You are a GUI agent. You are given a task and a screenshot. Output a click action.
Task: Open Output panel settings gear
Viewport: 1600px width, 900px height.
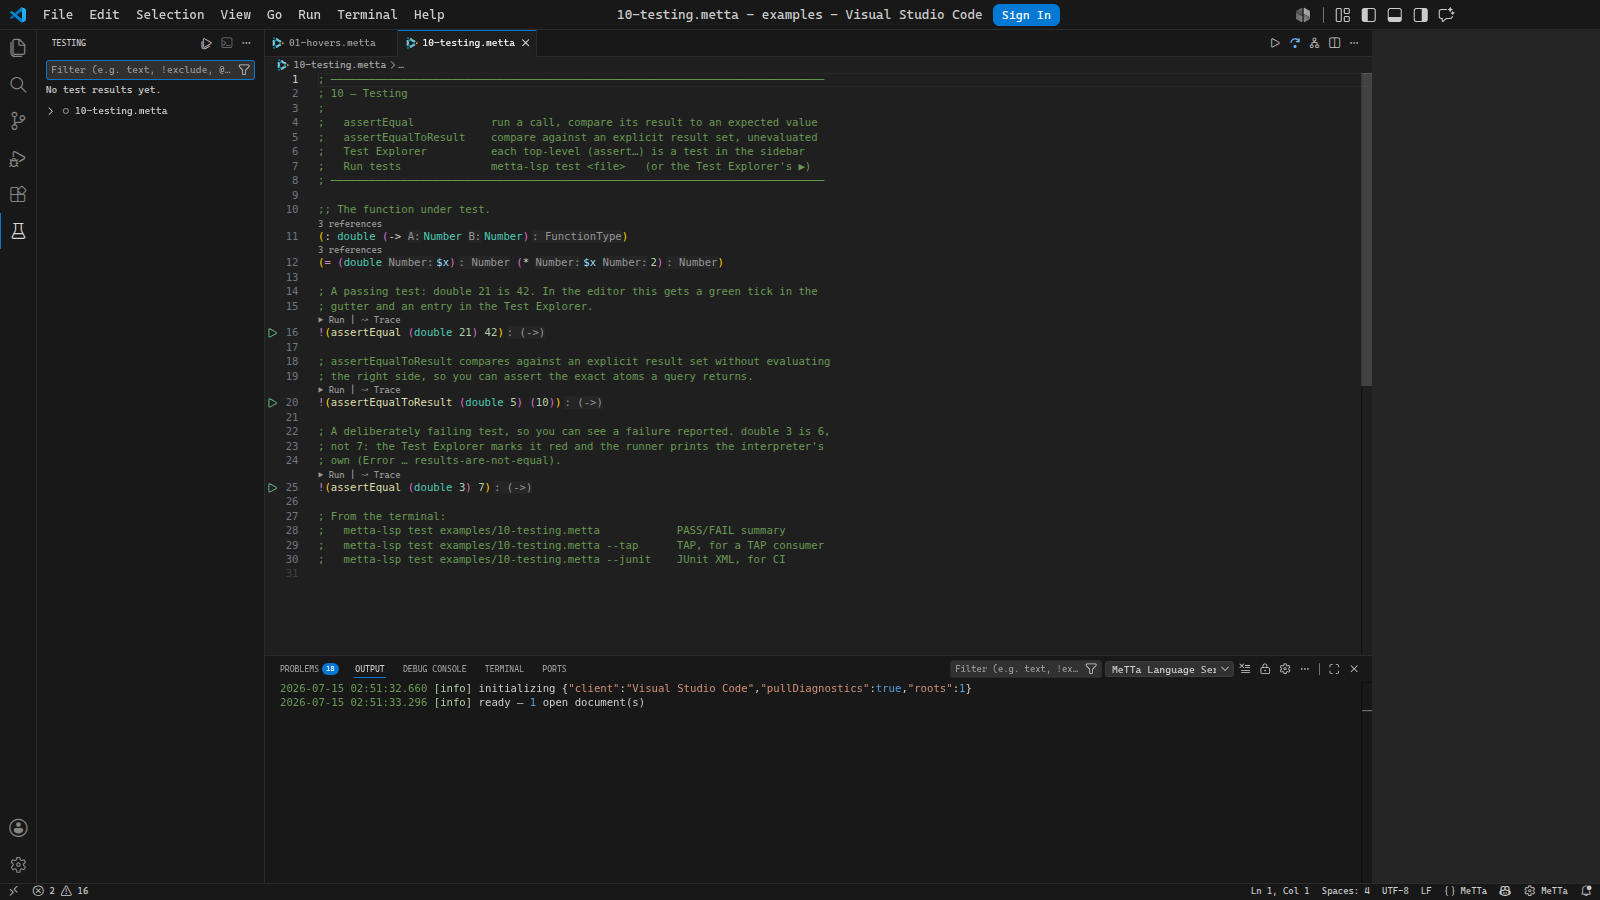(1285, 669)
